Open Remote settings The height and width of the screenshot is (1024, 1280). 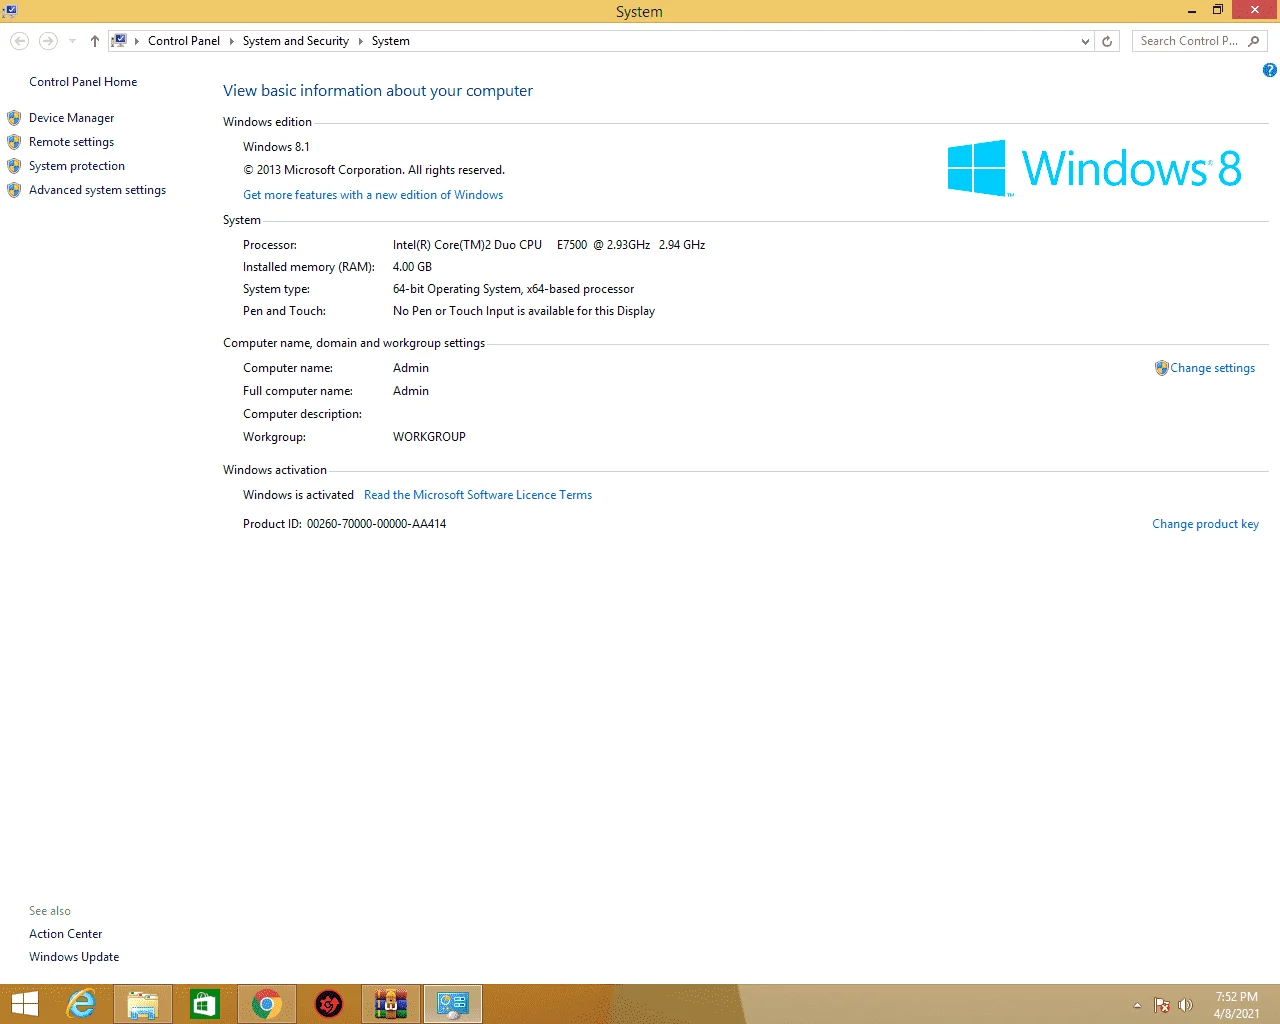pos(71,142)
